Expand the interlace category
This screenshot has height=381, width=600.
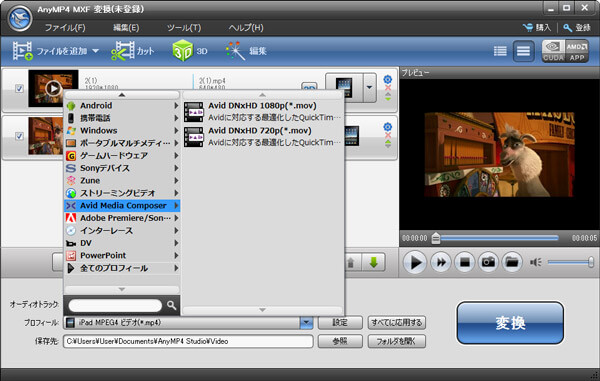click(x=122, y=231)
